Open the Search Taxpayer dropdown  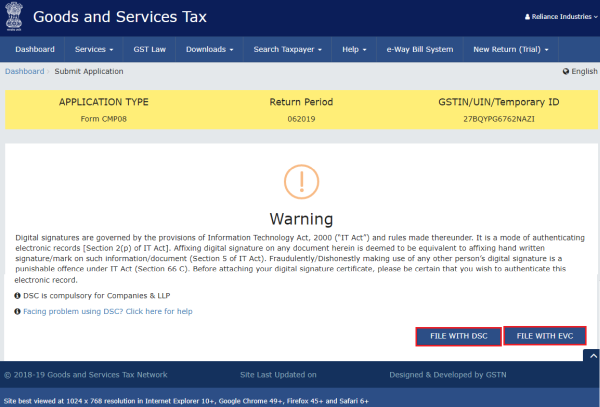(x=289, y=49)
